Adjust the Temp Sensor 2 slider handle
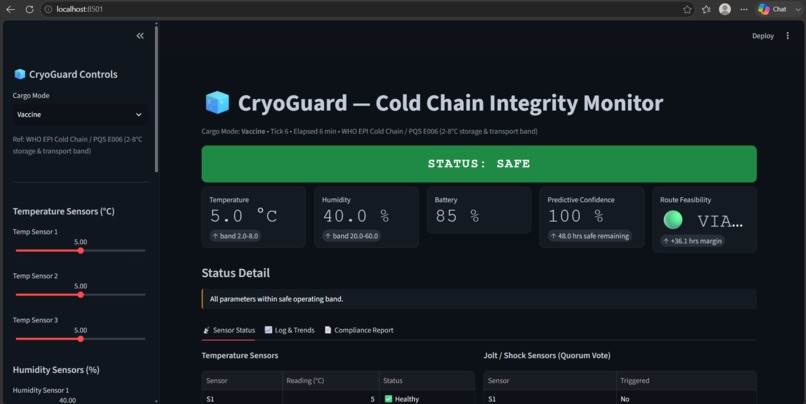The image size is (806, 404). click(81, 295)
